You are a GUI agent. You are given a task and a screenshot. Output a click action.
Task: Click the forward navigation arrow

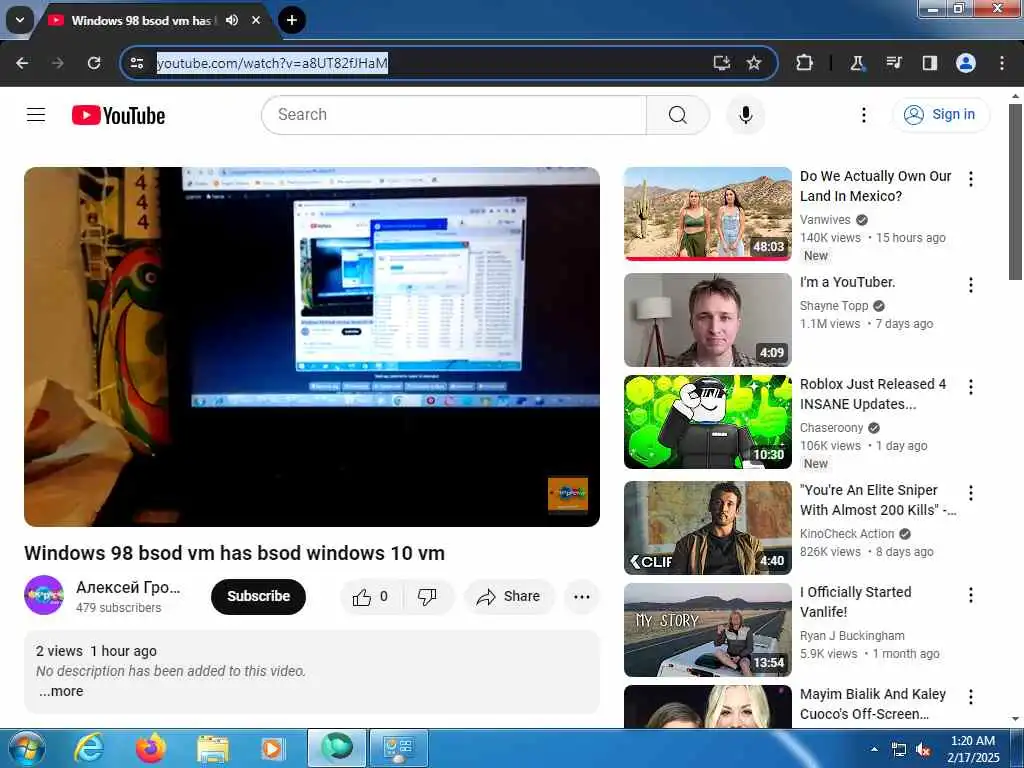[58, 63]
